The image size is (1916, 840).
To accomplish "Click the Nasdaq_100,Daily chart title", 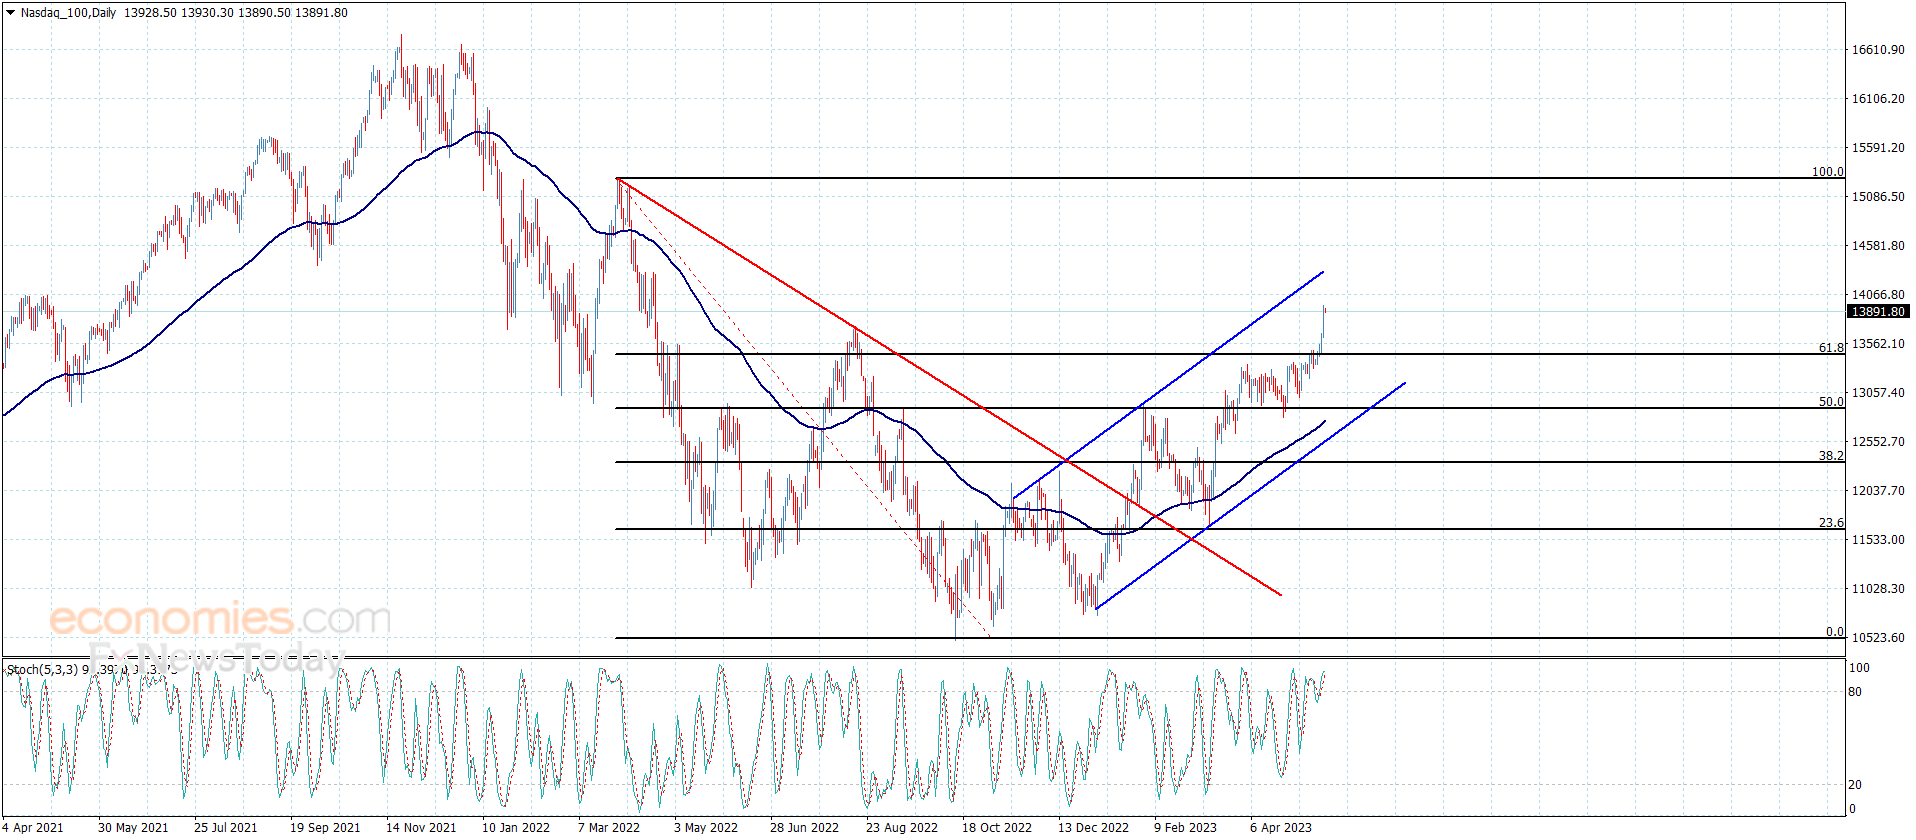I will click(68, 13).
